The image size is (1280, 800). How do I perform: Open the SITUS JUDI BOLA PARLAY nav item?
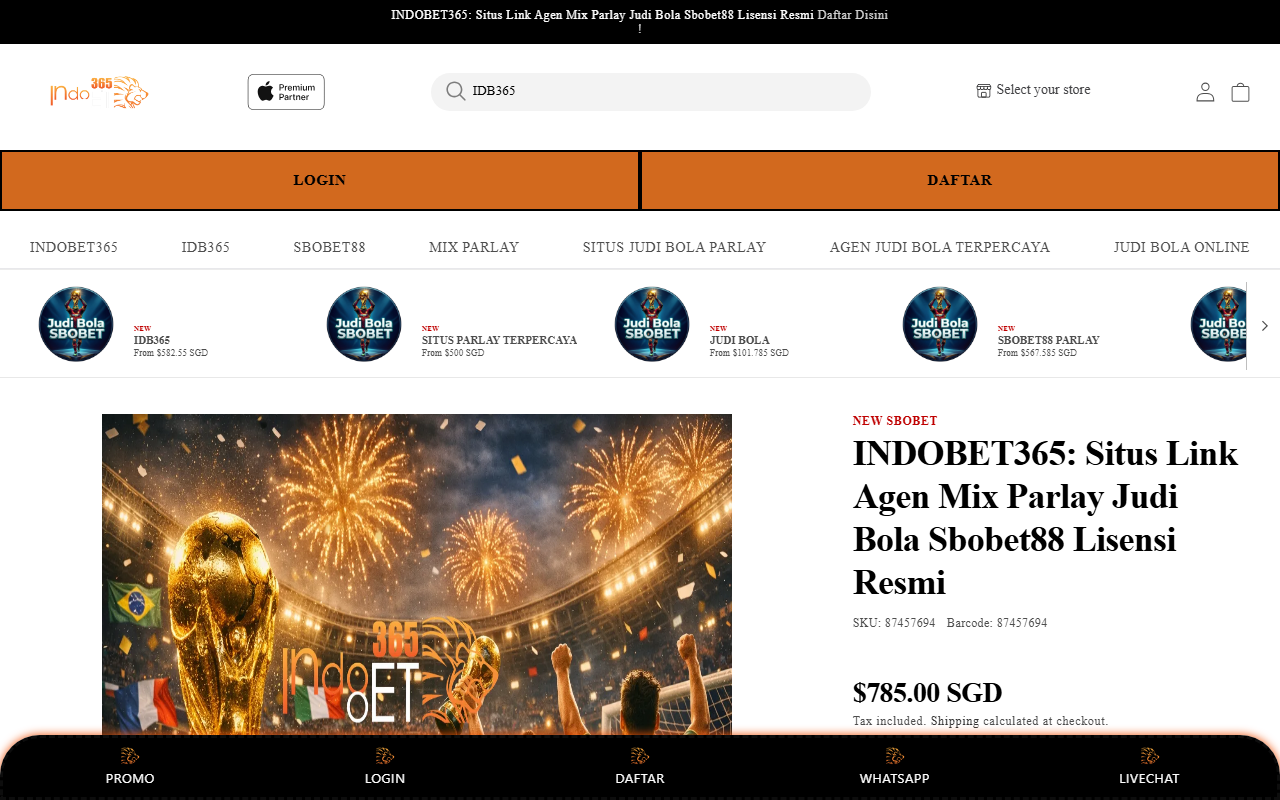674,247
